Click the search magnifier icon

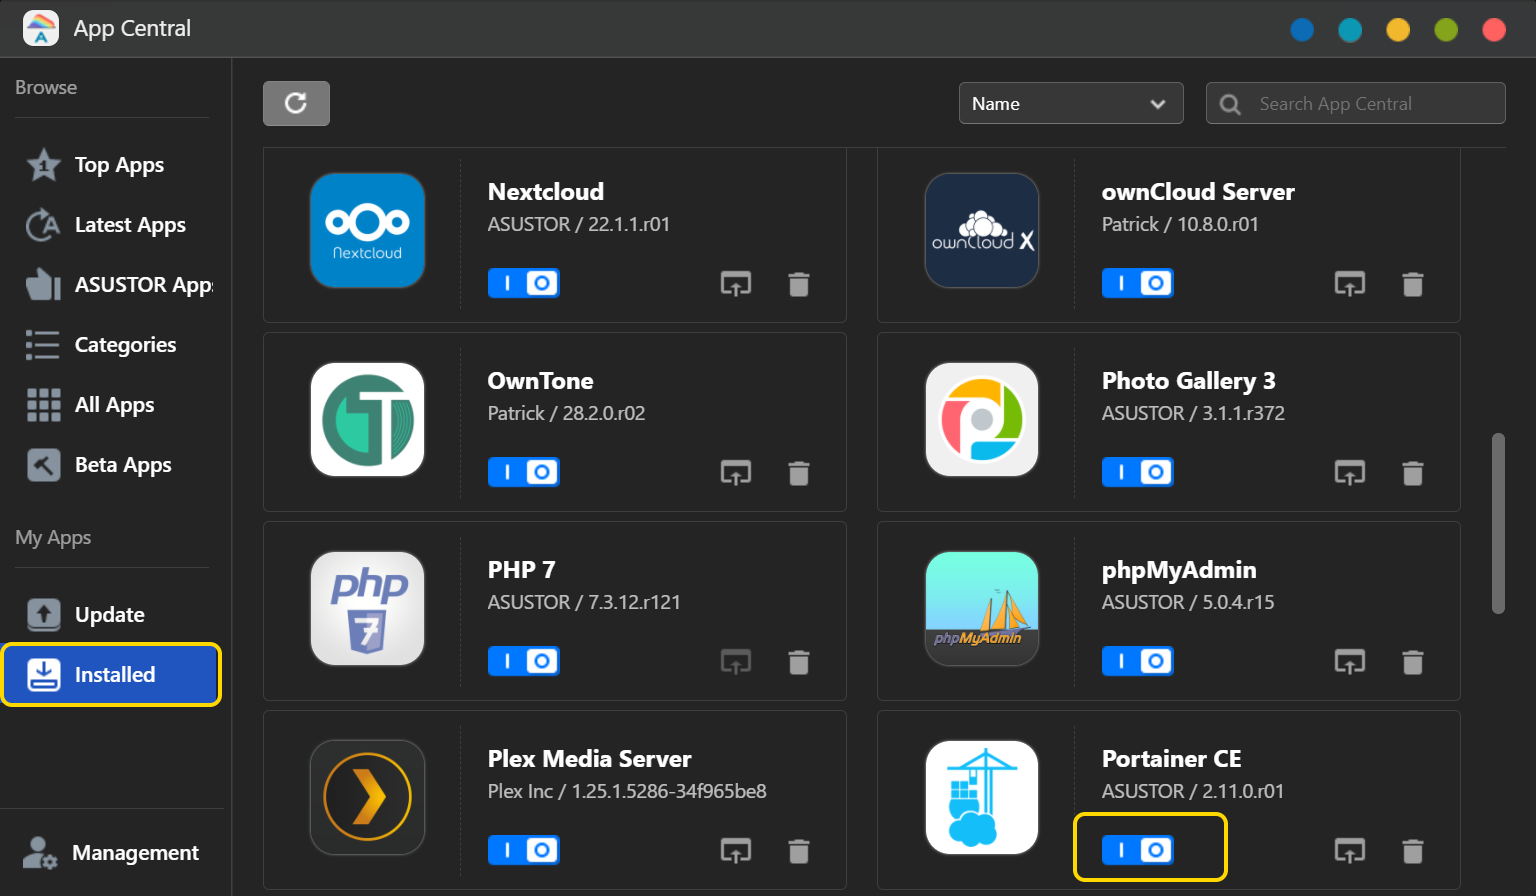1231,104
